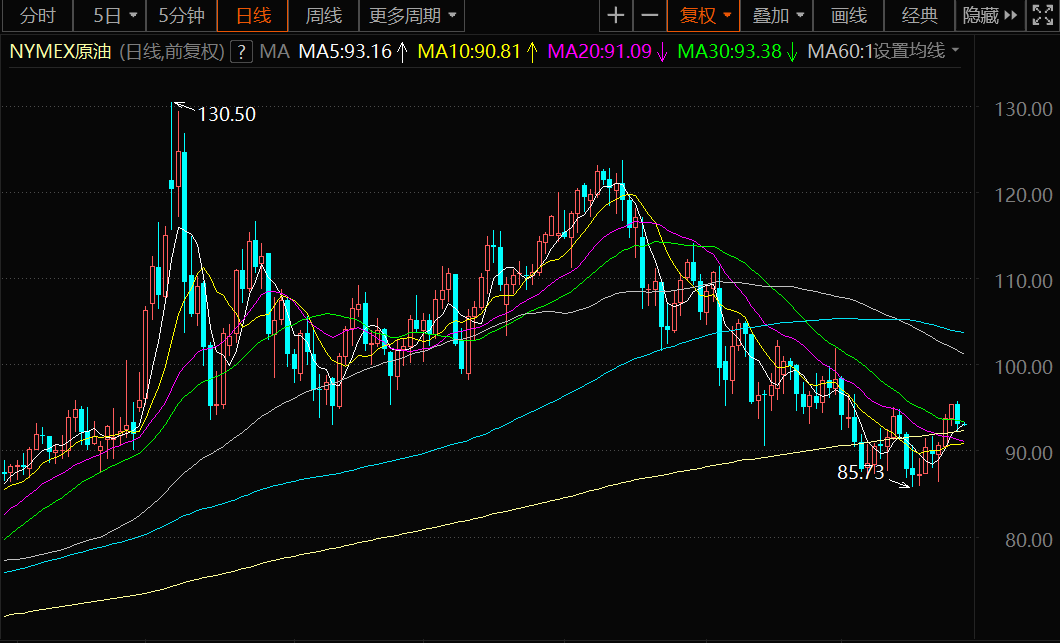Click the 画线 drawing tools button
Image resolution: width=1060 pixels, height=643 pixels.
[849, 15]
